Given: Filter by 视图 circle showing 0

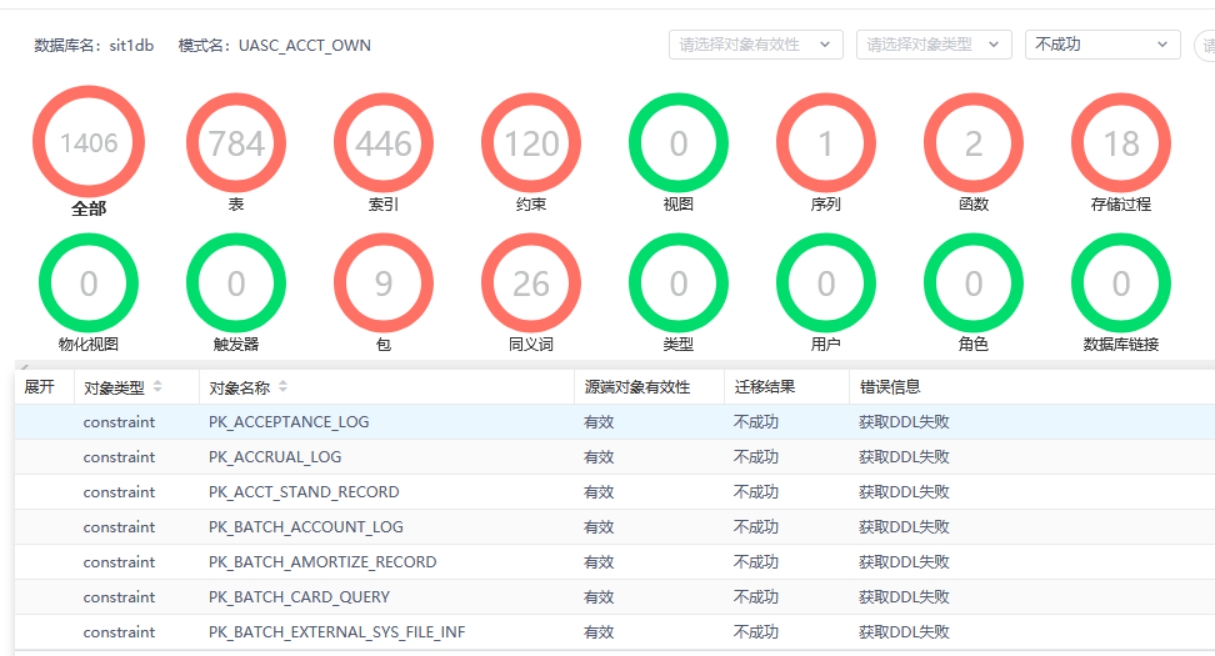Looking at the screenshot, I should tap(678, 143).
